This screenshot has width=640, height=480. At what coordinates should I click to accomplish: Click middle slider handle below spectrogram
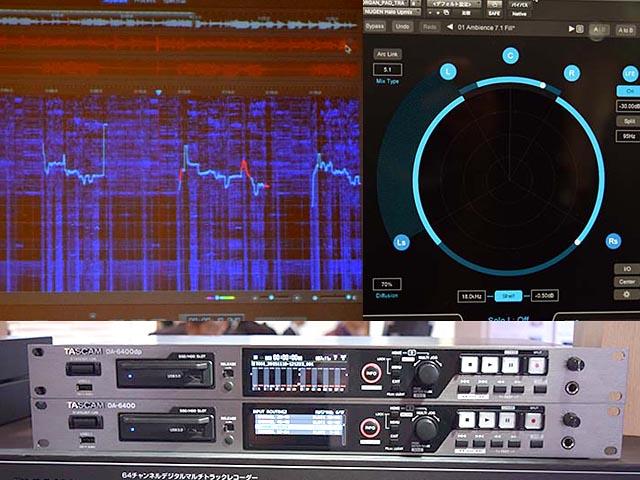(x=271, y=298)
